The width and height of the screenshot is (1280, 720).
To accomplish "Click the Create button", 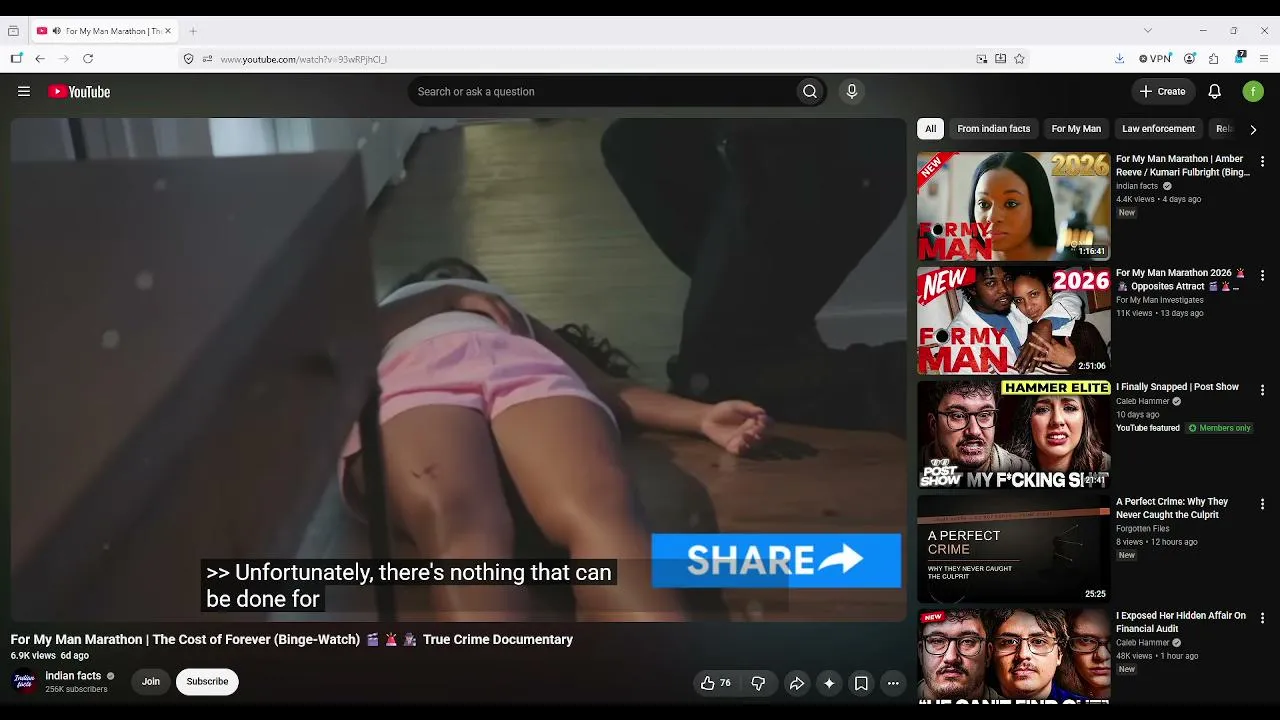I will click(1162, 92).
